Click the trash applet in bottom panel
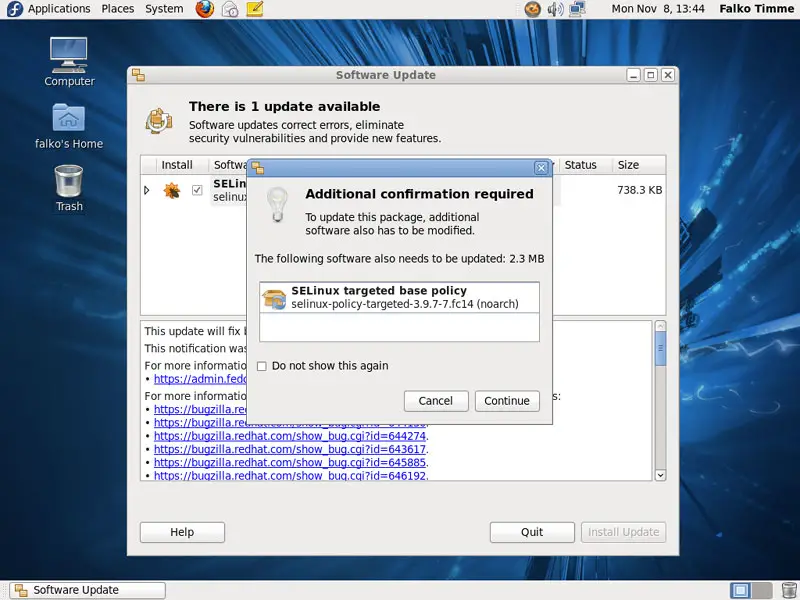 [x=787, y=590]
